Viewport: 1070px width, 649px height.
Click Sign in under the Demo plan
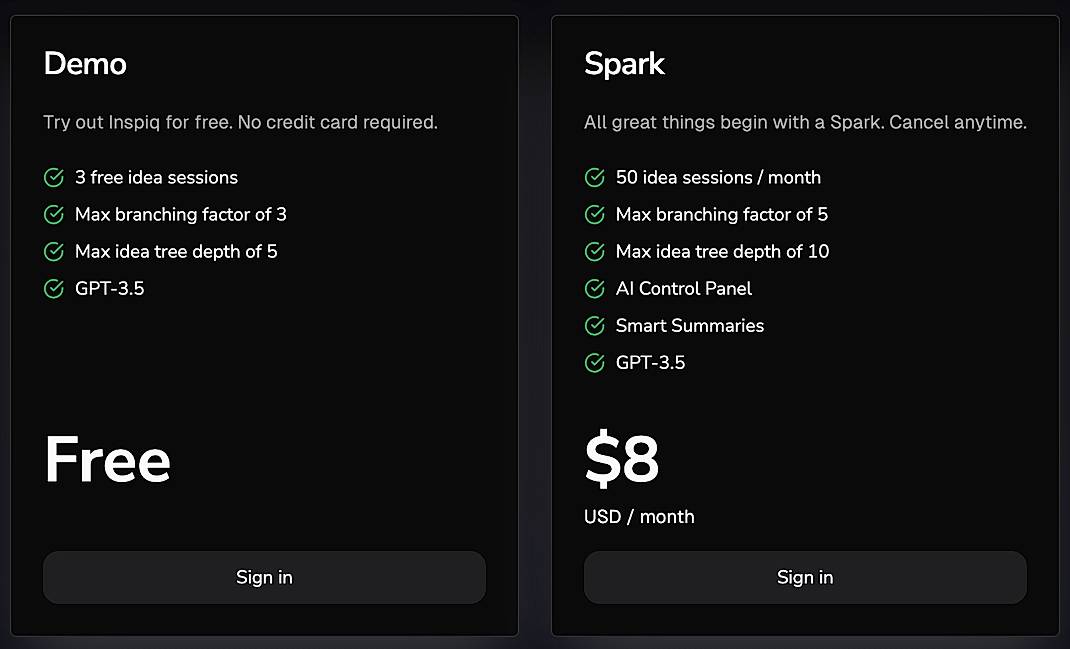(x=264, y=577)
